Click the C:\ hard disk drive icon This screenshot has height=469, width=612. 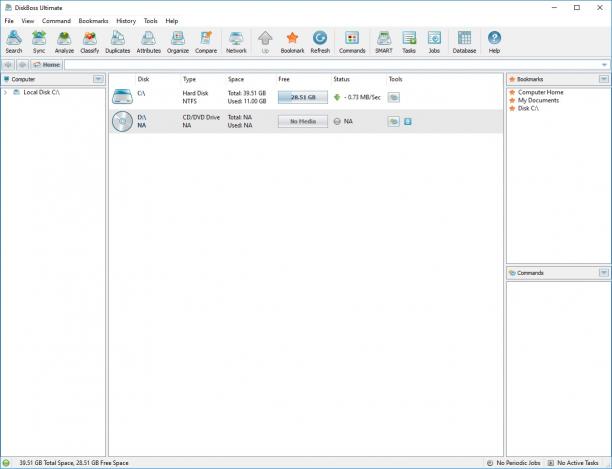pyautogui.click(x=122, y=97)
